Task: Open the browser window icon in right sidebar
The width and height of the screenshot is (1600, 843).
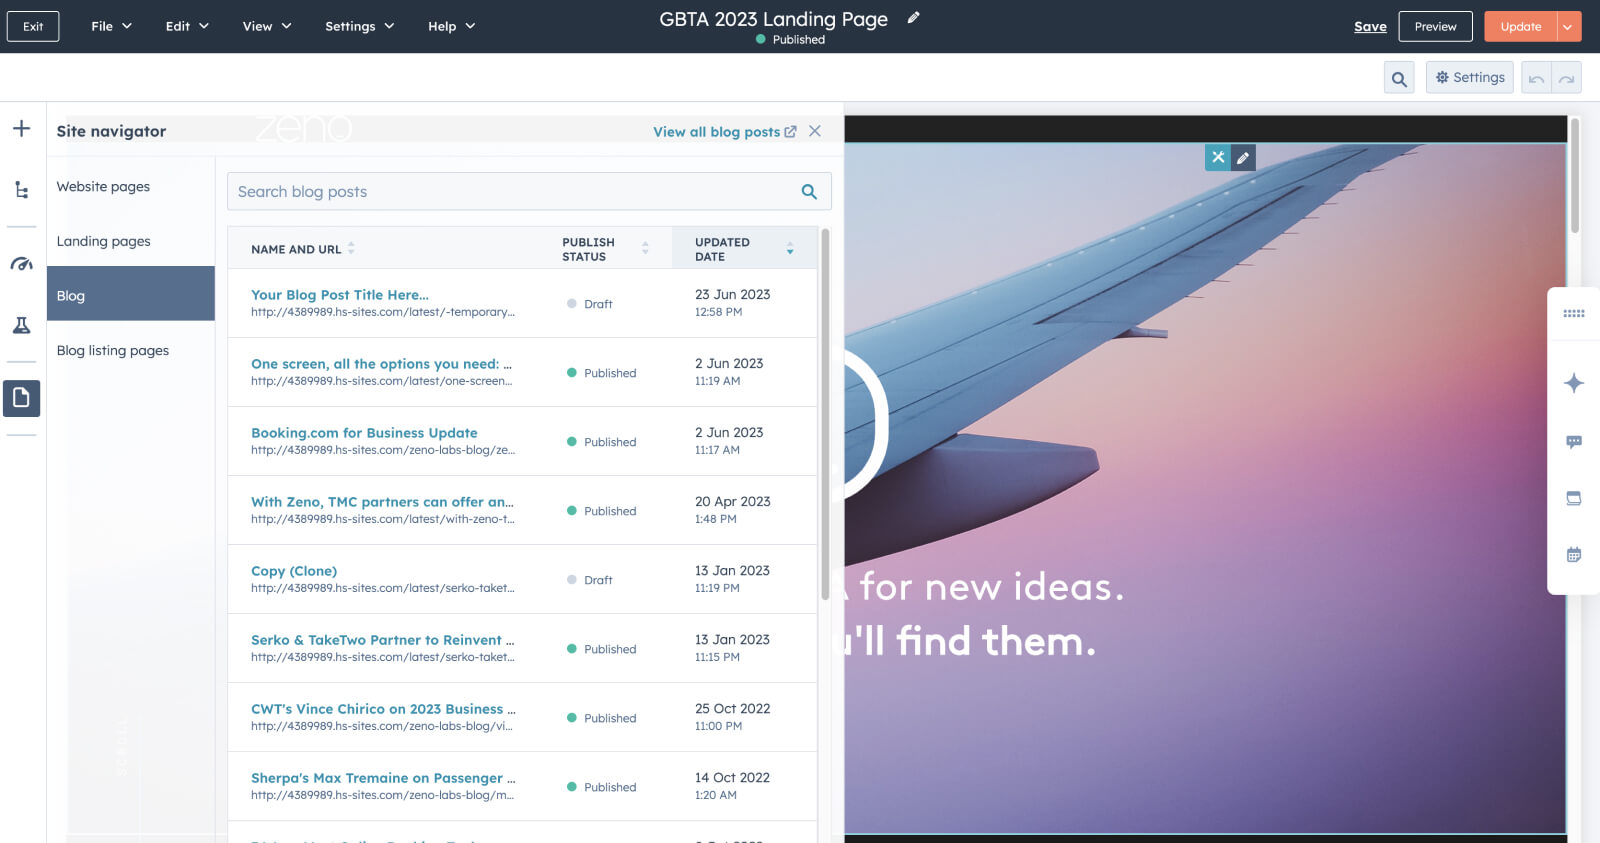Action: [1574, 498]
